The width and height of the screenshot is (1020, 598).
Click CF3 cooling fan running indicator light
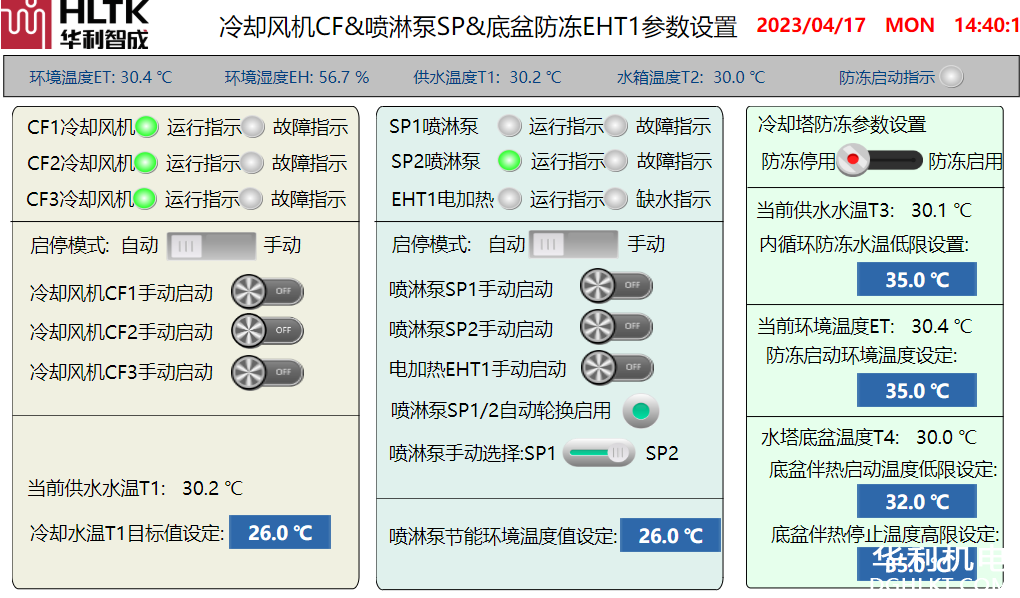click(146, 198)
